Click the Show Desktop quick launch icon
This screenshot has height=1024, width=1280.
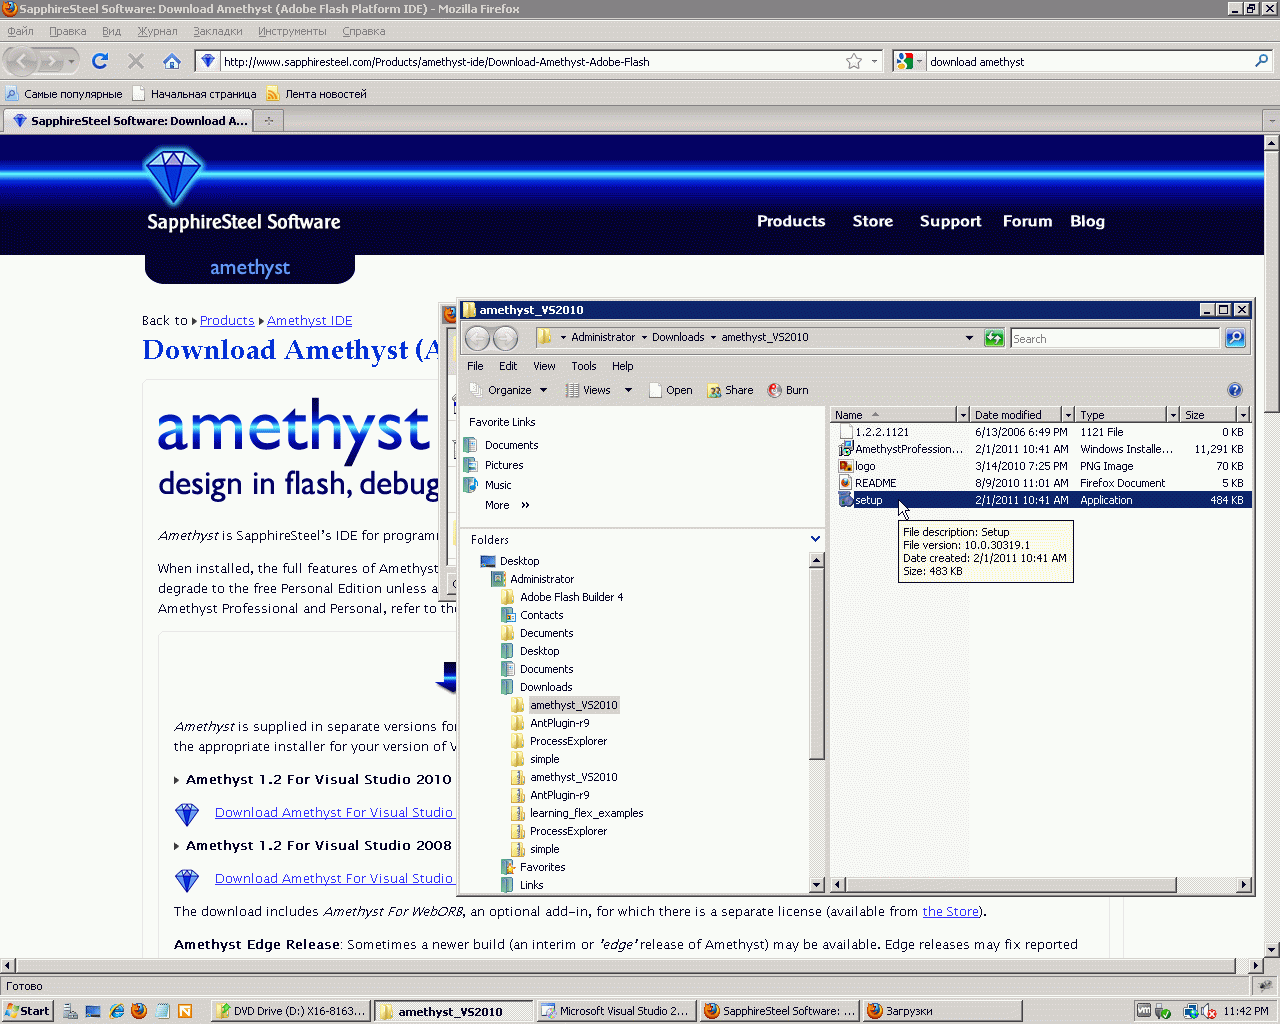pos(93,1011)
